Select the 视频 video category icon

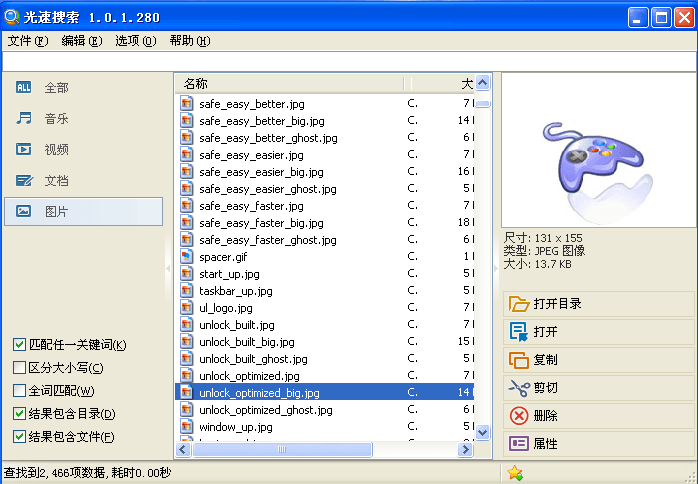(24, 150)
